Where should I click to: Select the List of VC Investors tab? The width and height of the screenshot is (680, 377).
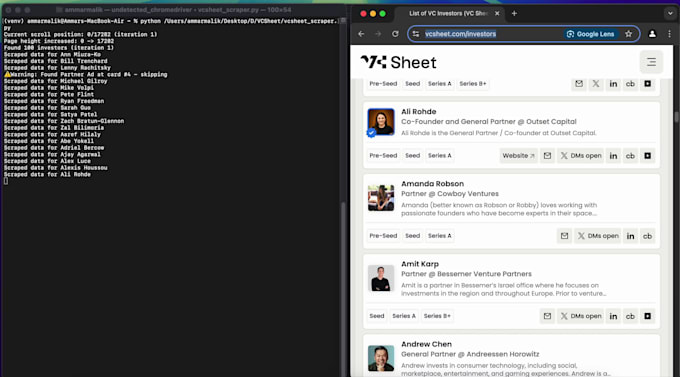(449, 13)
